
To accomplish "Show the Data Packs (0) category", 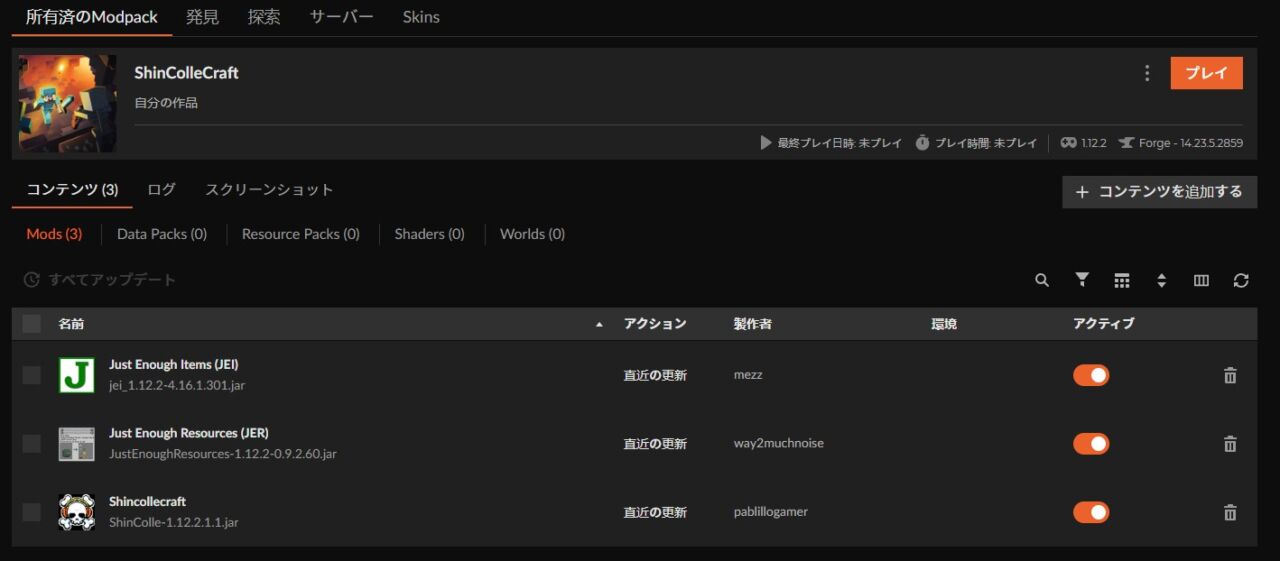I will [x=162, y=234].
